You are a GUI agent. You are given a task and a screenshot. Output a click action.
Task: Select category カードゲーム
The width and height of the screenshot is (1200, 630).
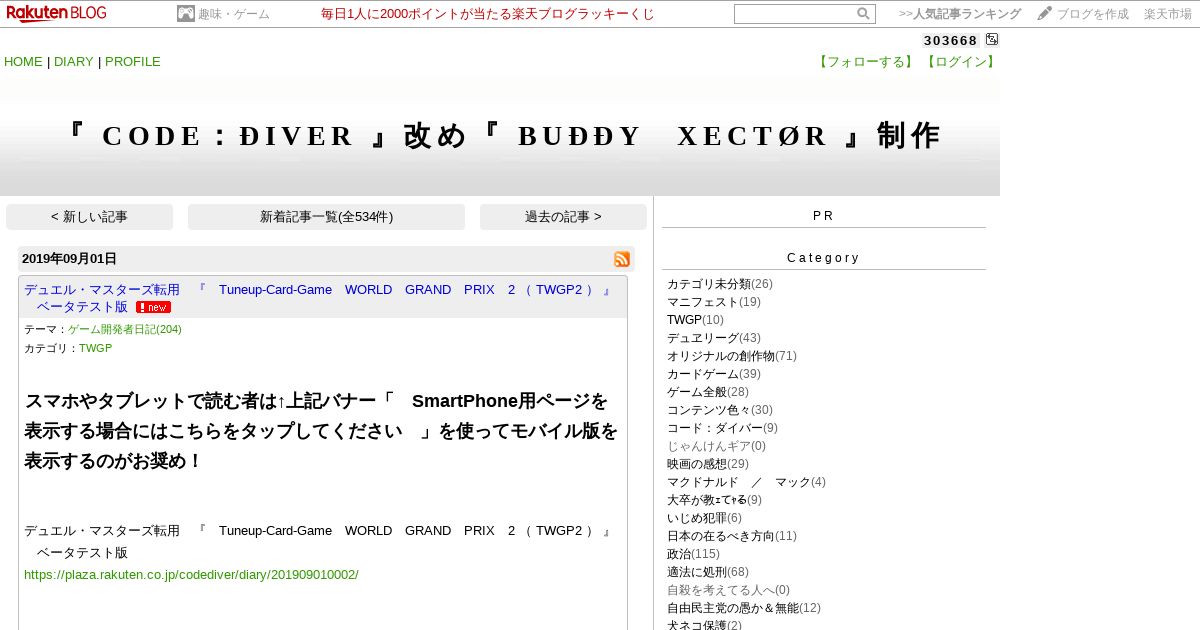click(703, 374)
